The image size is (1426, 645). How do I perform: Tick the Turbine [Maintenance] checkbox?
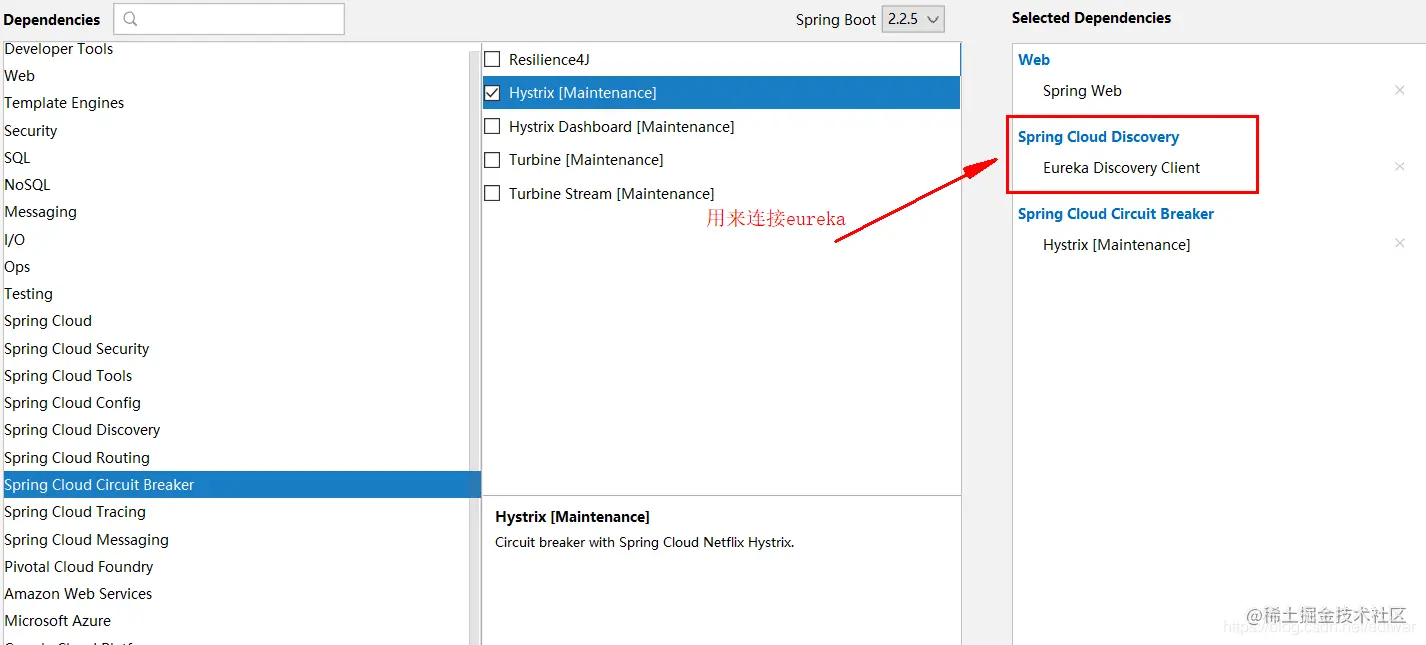pyautogui.click(x=492, y=159)
